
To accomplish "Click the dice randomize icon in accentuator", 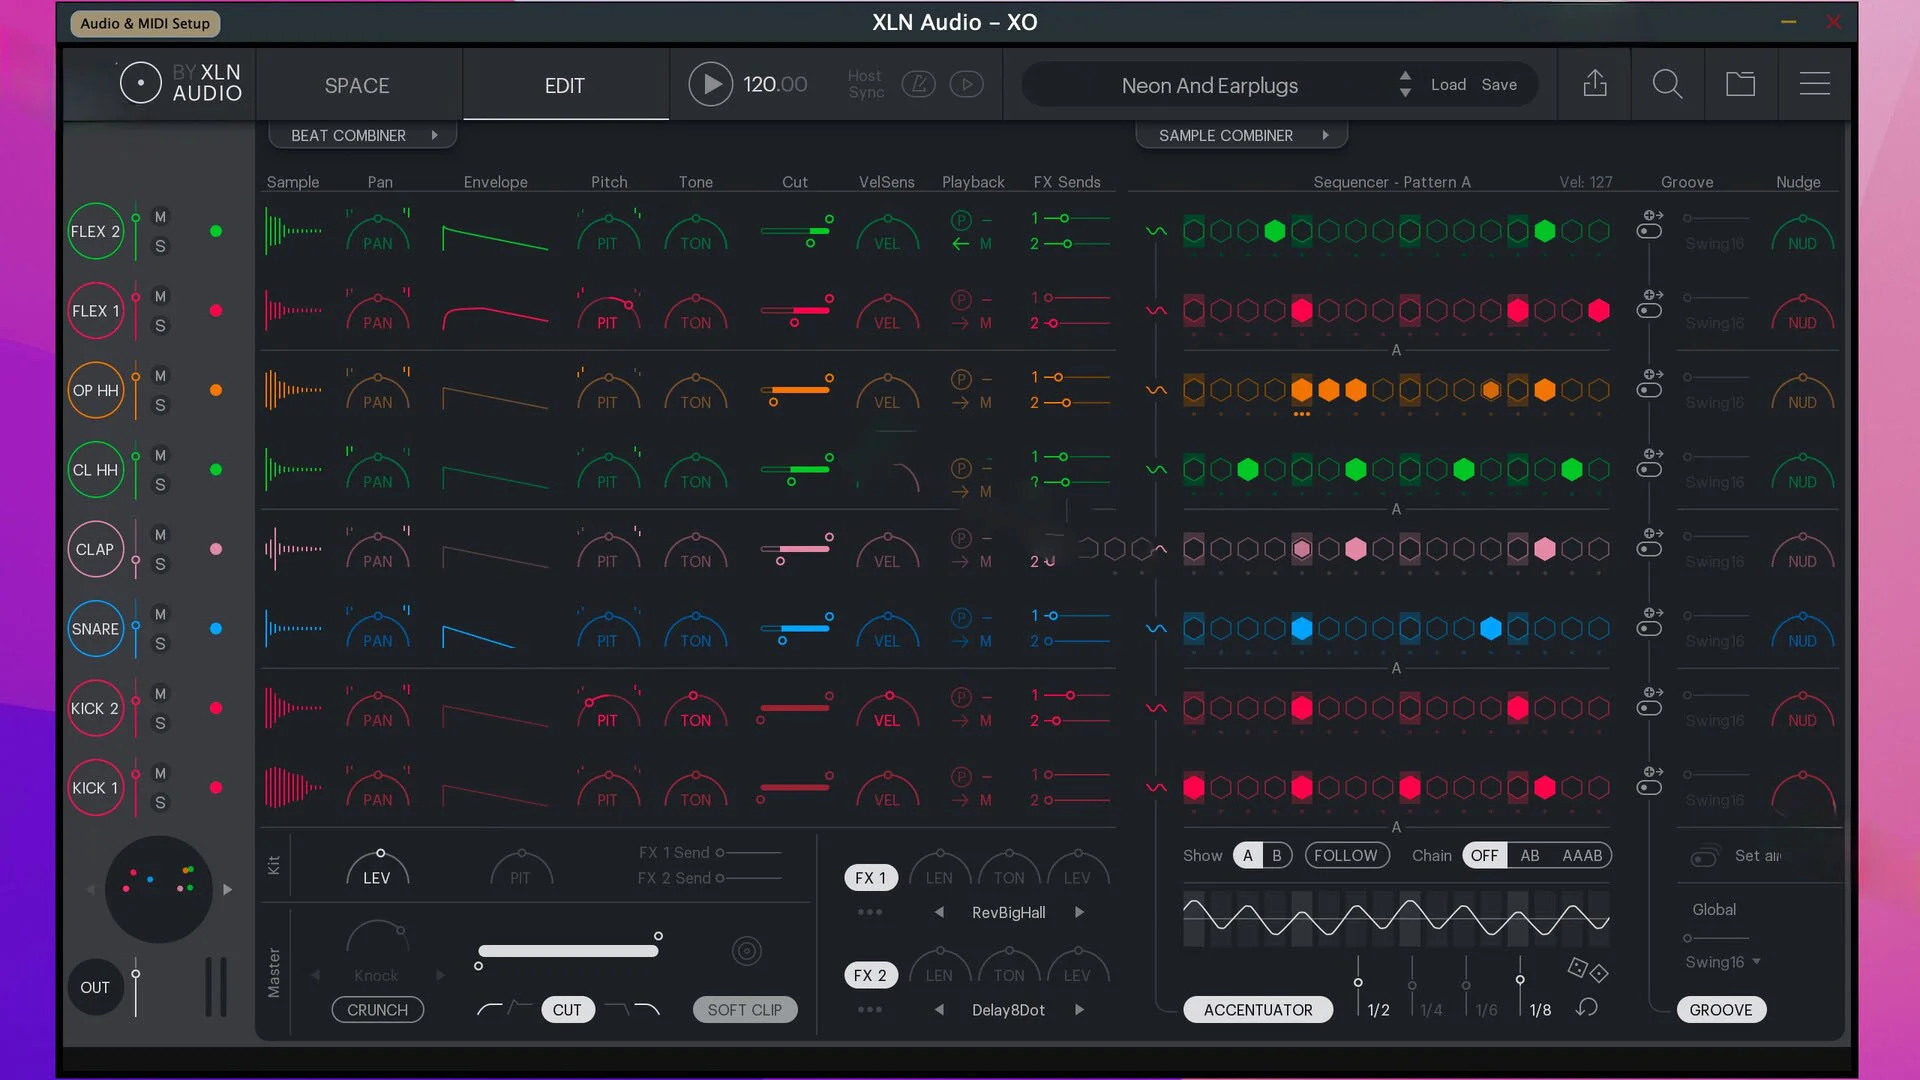I will click(1588, 969).
